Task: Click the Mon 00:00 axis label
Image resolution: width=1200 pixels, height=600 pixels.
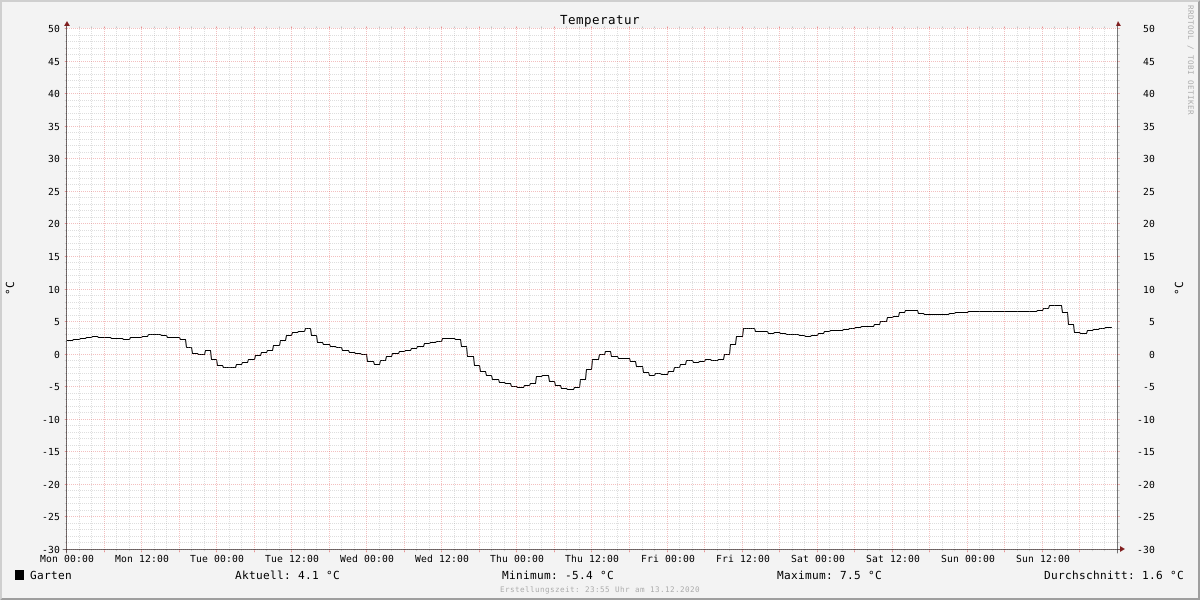Action: pos(67,559)
